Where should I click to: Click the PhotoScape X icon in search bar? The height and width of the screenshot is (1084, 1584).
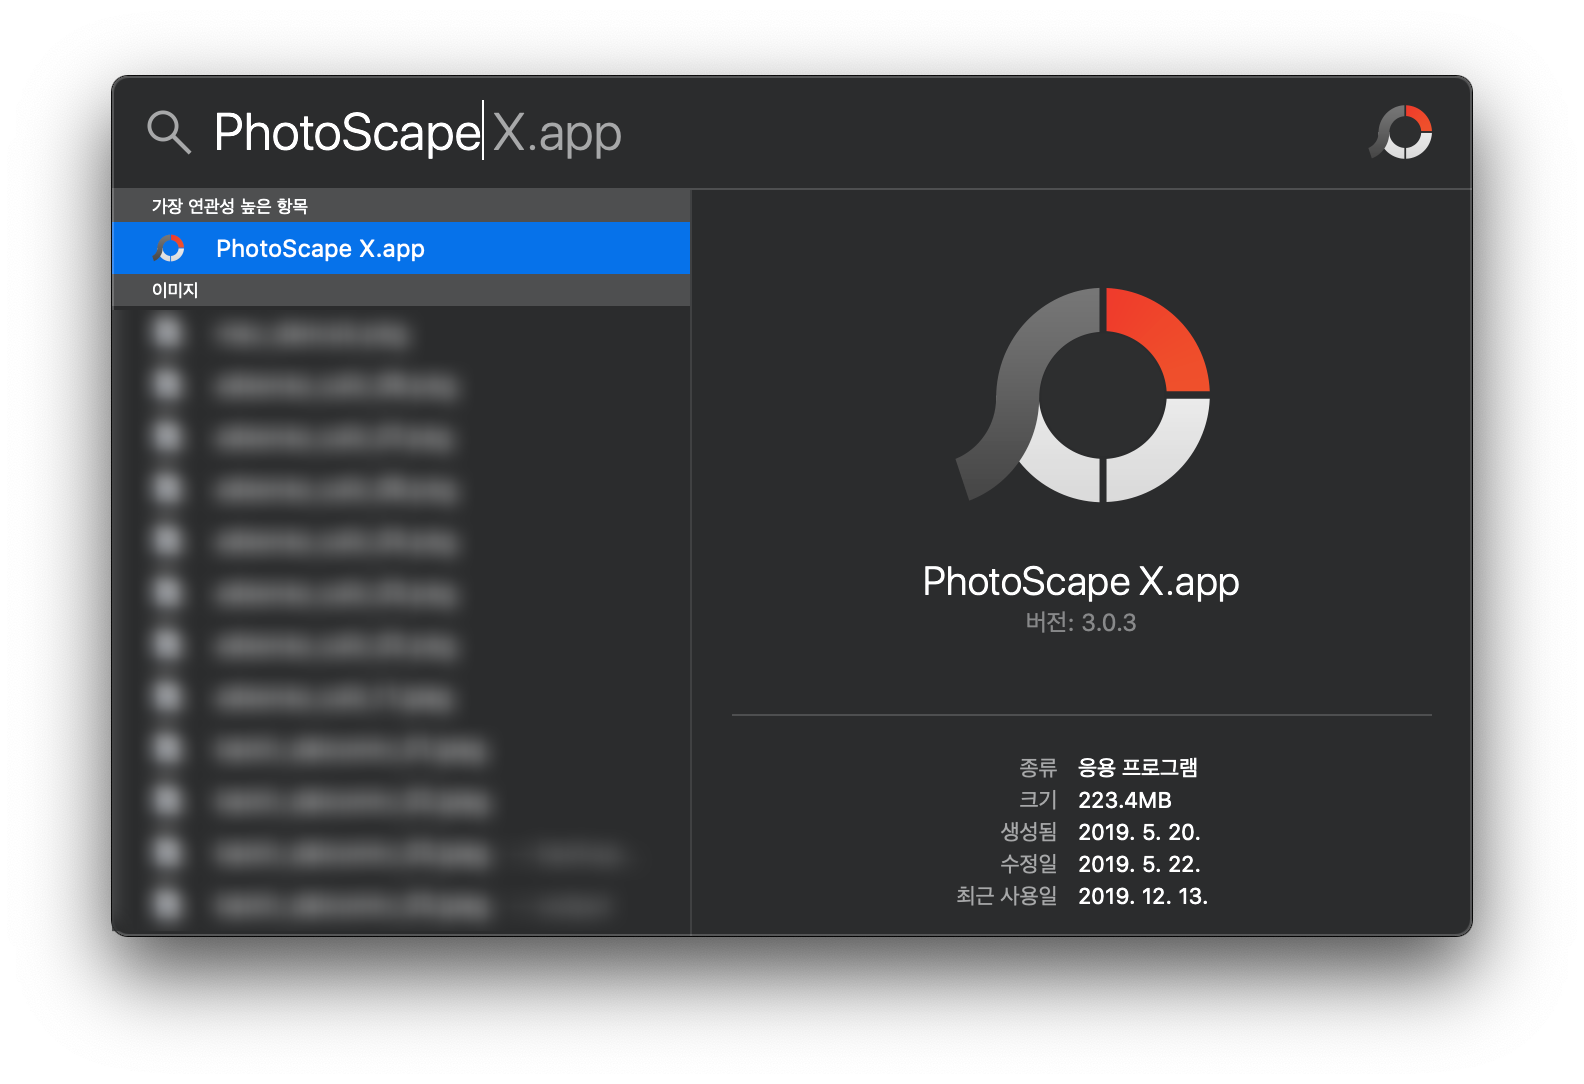(x=1401, y=132)
